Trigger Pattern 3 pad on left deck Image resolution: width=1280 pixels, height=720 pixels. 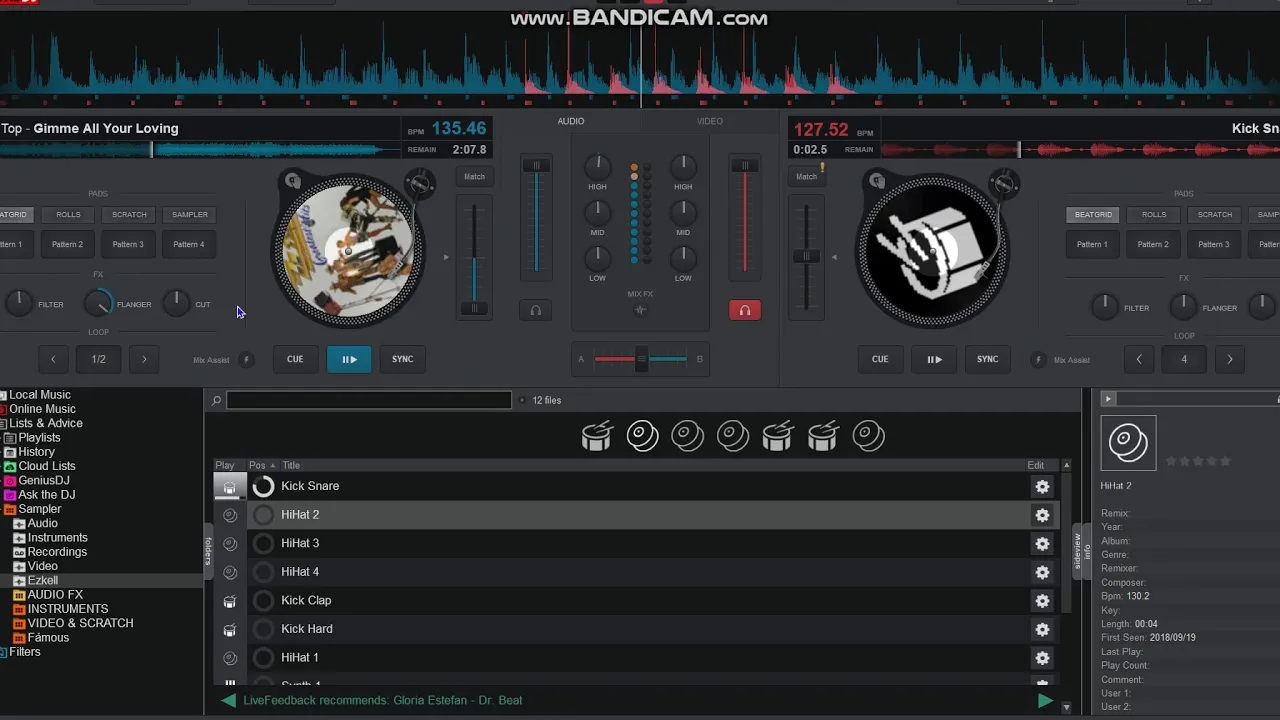pyautogui.click(x=128, y=244)
